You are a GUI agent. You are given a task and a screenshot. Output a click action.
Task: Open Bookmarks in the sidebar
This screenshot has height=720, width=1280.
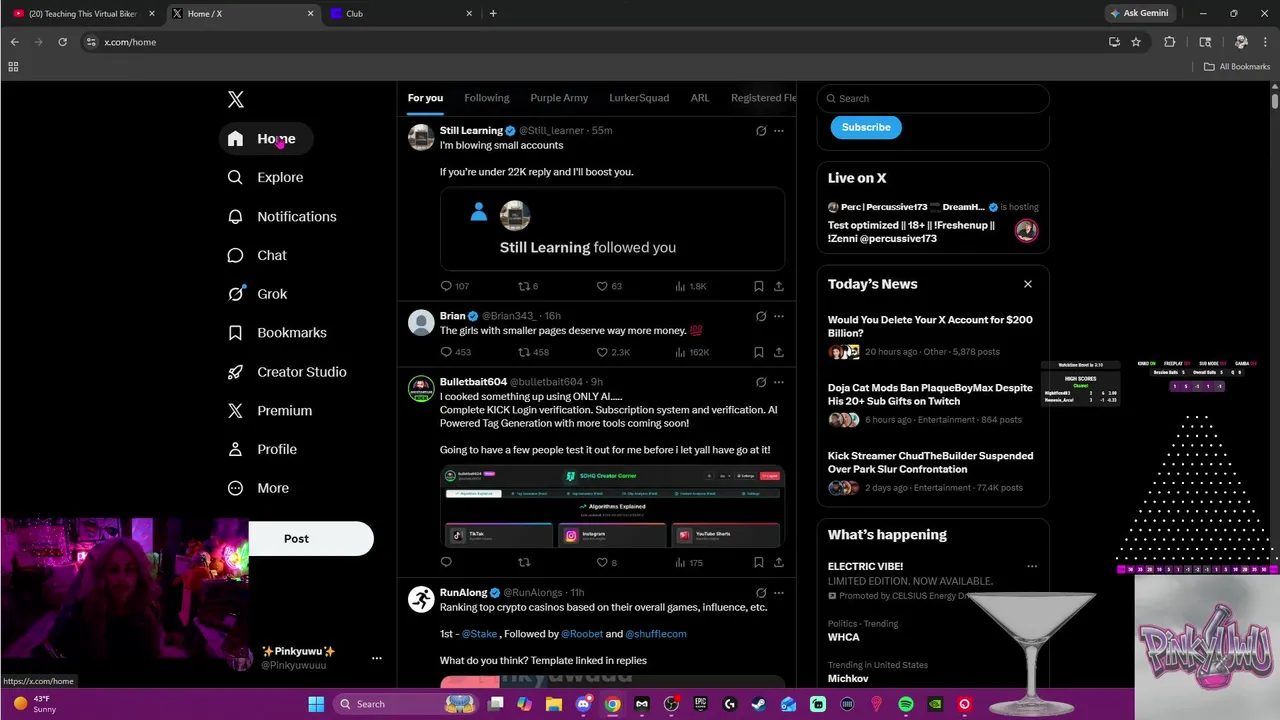point(278,333)
